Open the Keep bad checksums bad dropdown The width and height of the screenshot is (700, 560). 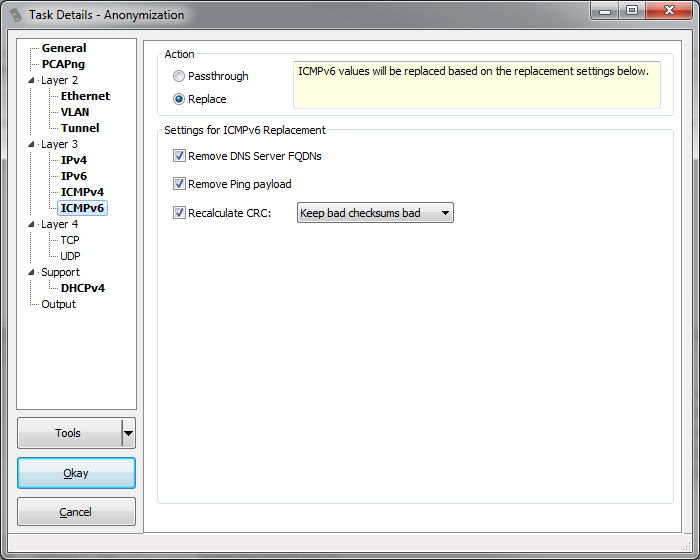[375, 213]
